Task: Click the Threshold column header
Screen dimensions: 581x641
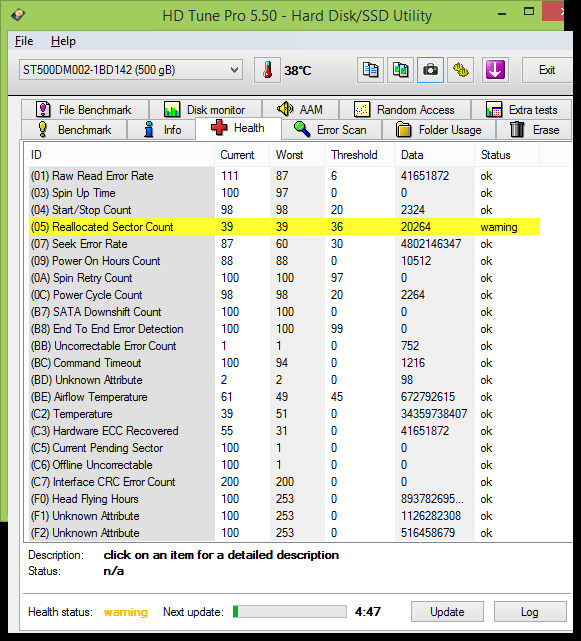Action: pos(360,155)
